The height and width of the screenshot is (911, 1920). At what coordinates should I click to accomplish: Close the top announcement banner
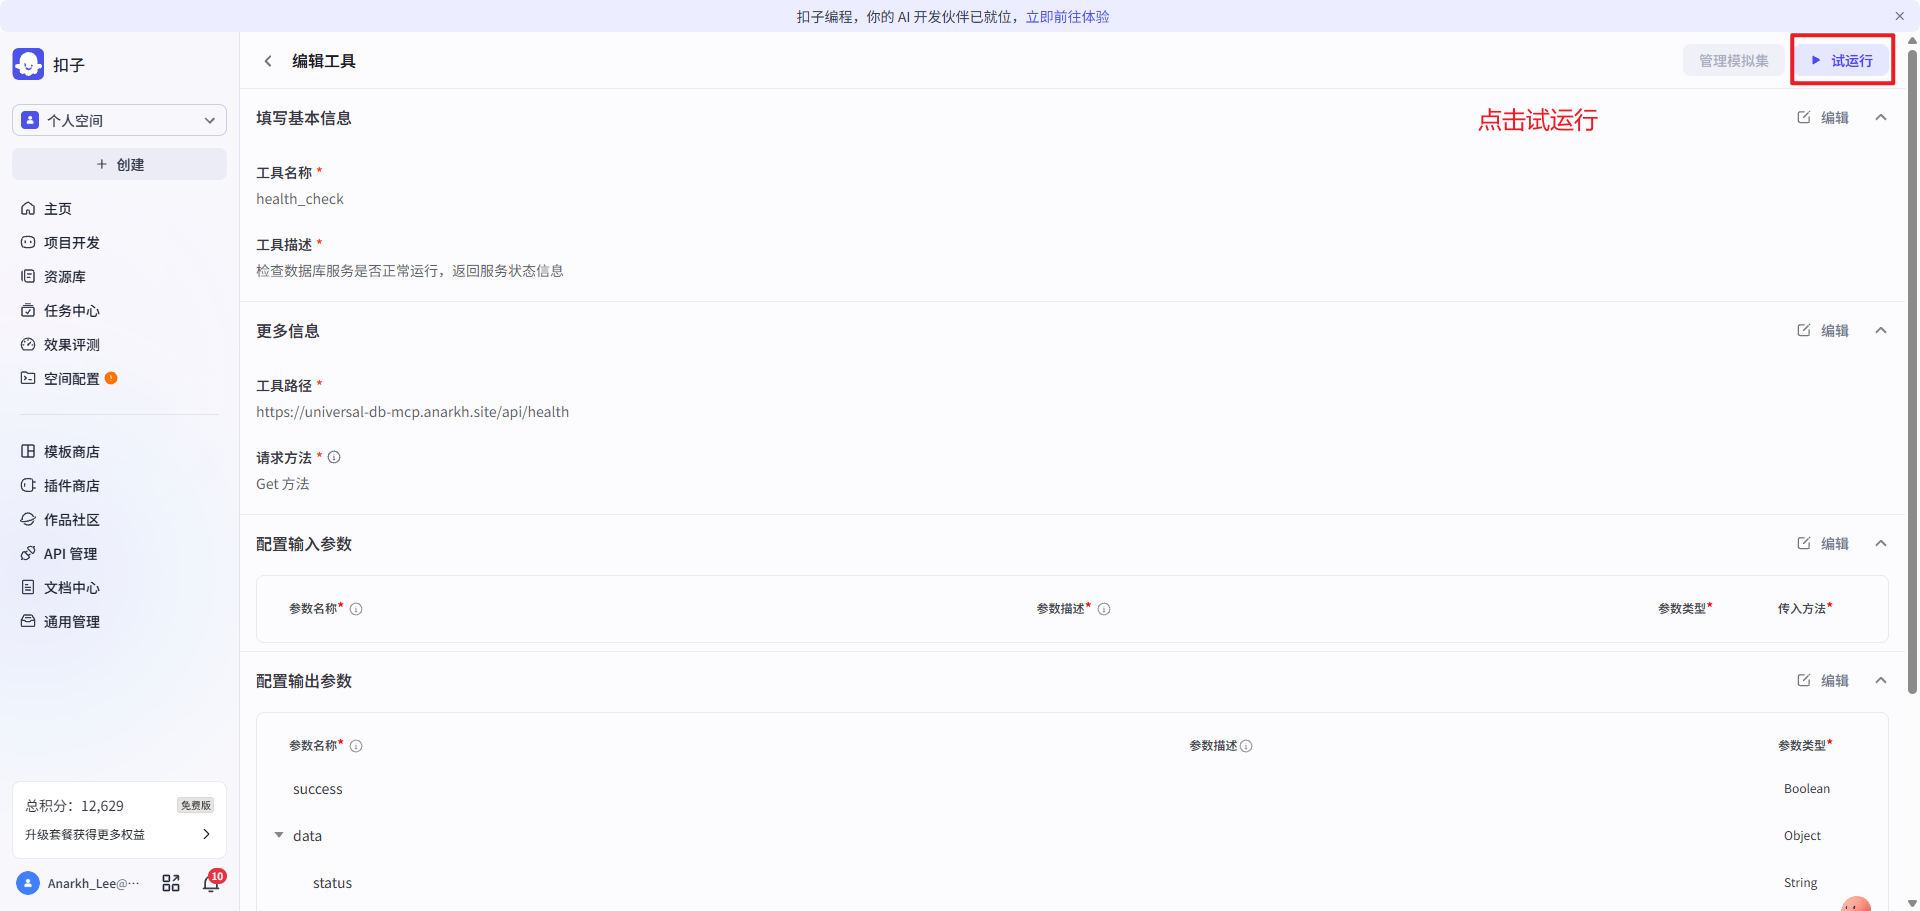pos(1900,16)
